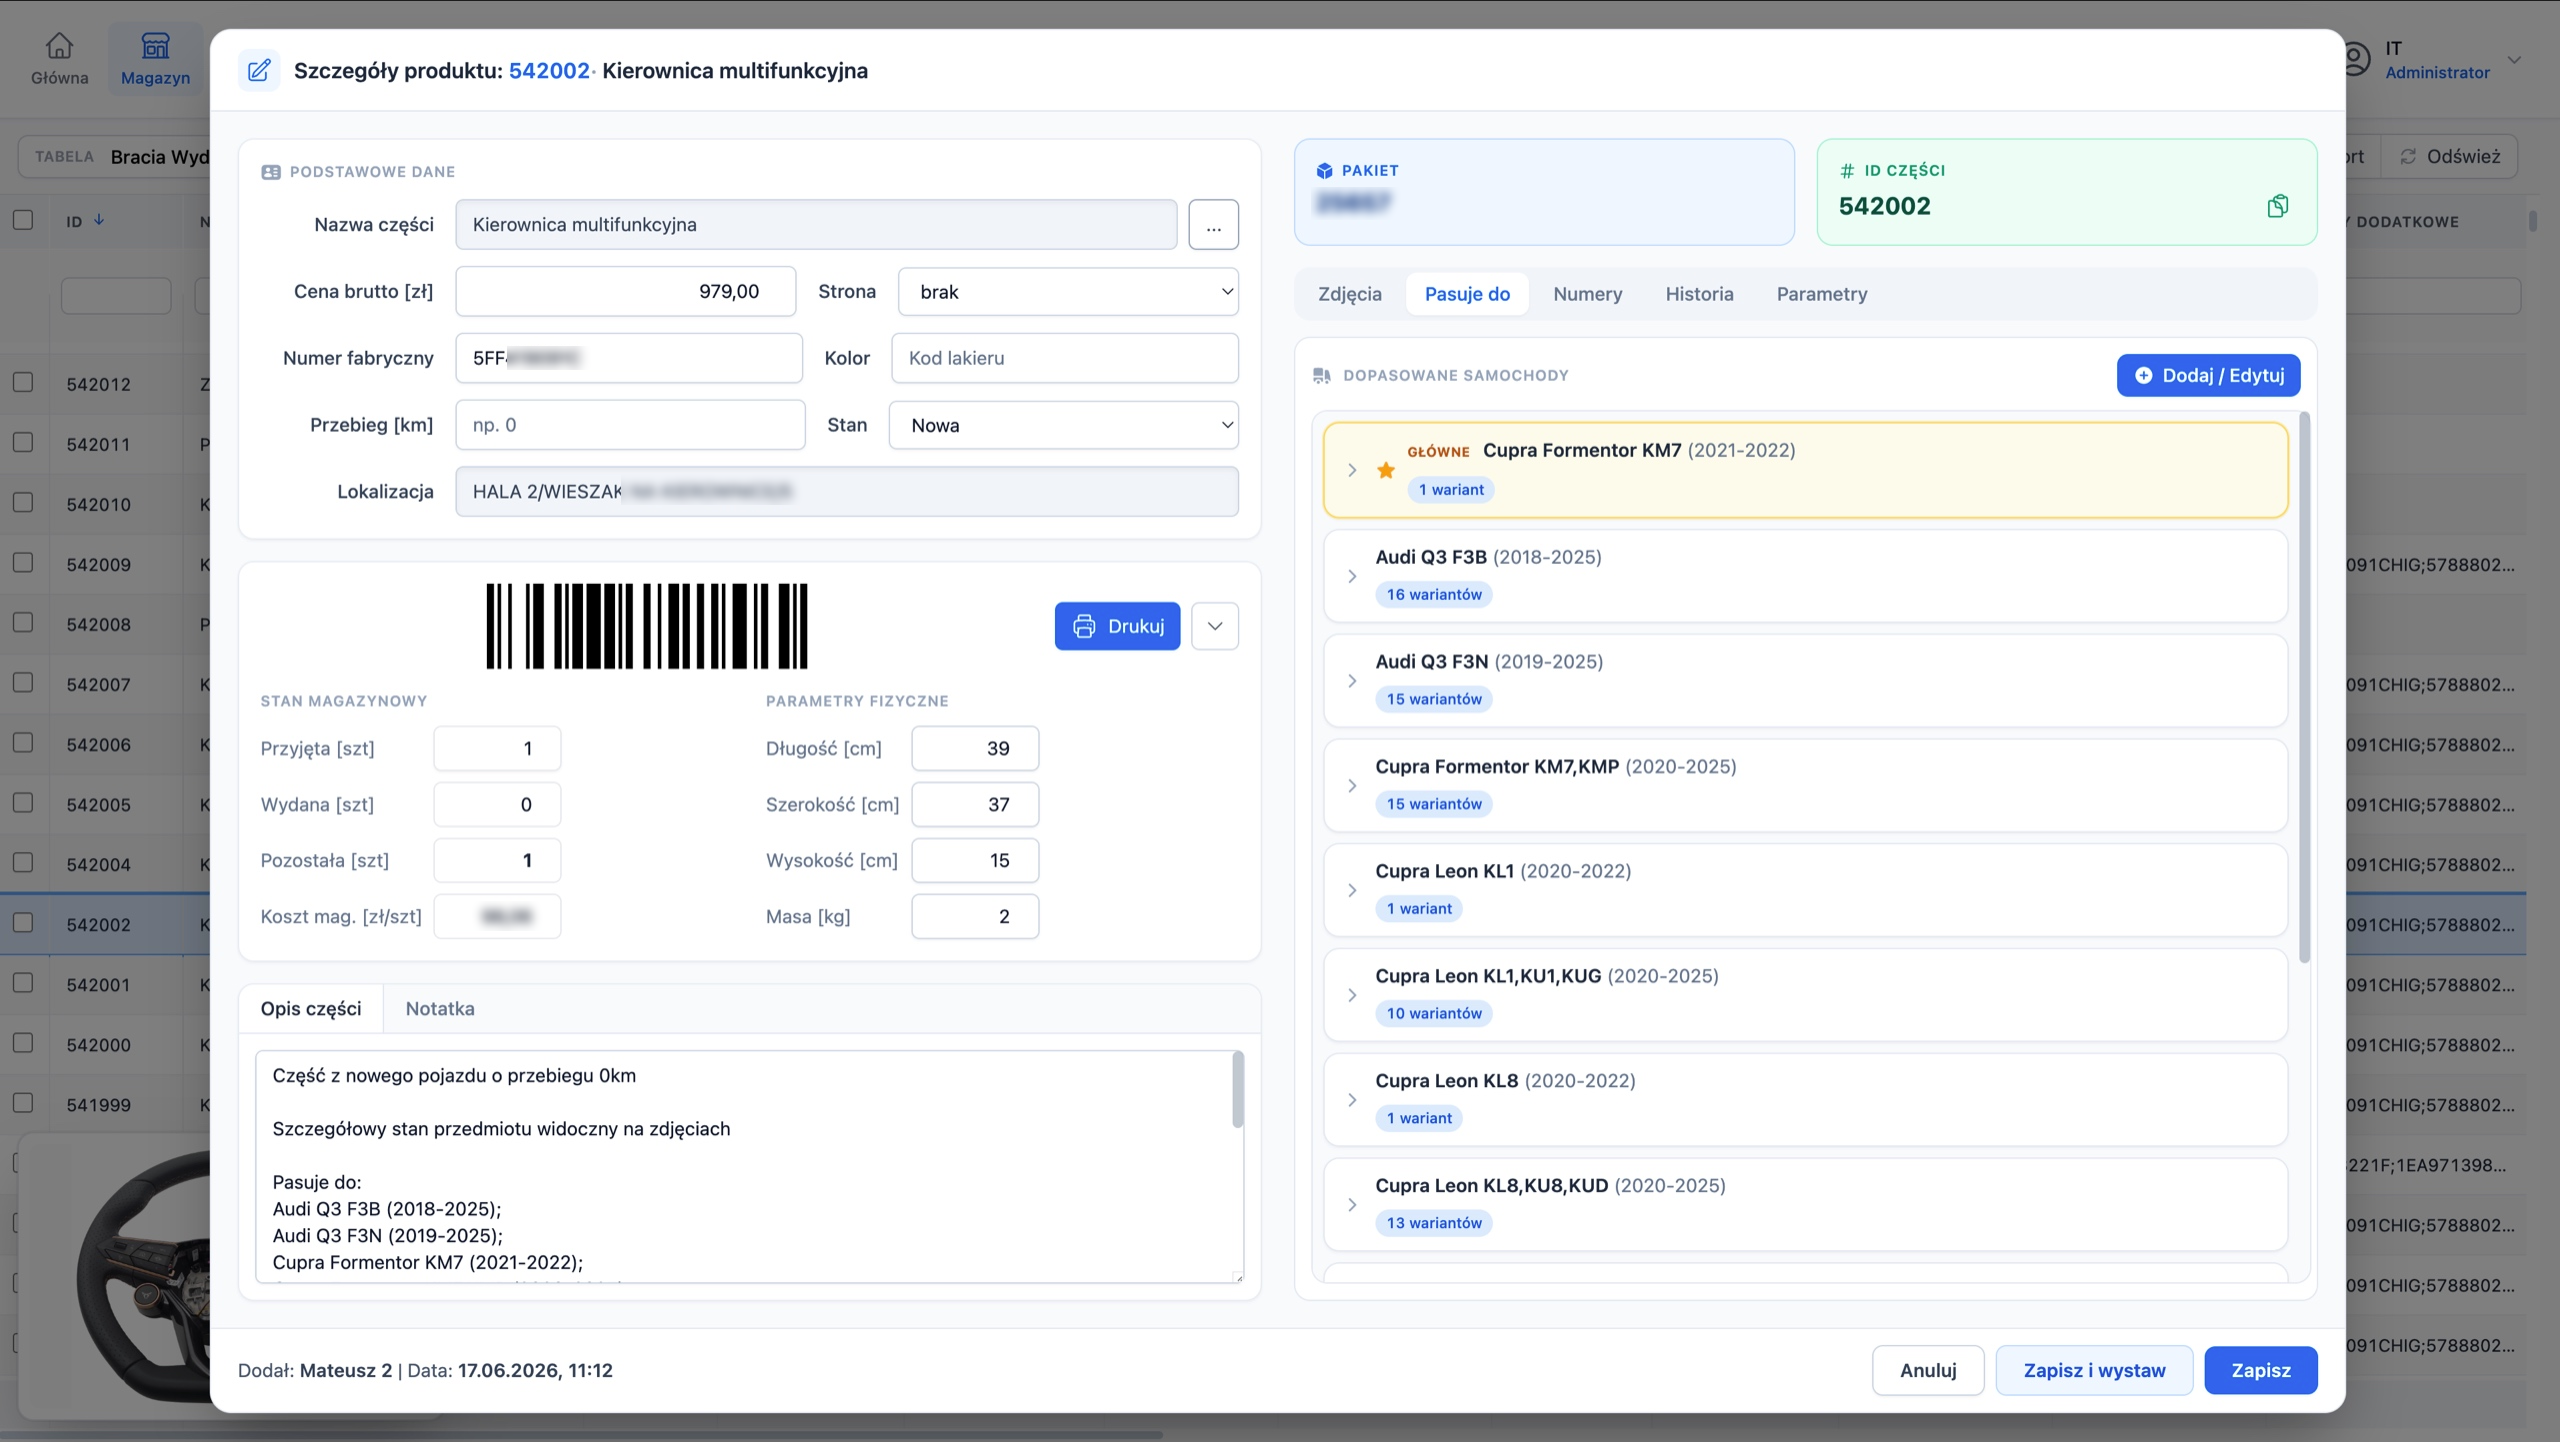
Task: Tick the checkbox for row 542012
Action: click(x=23, y=382)
